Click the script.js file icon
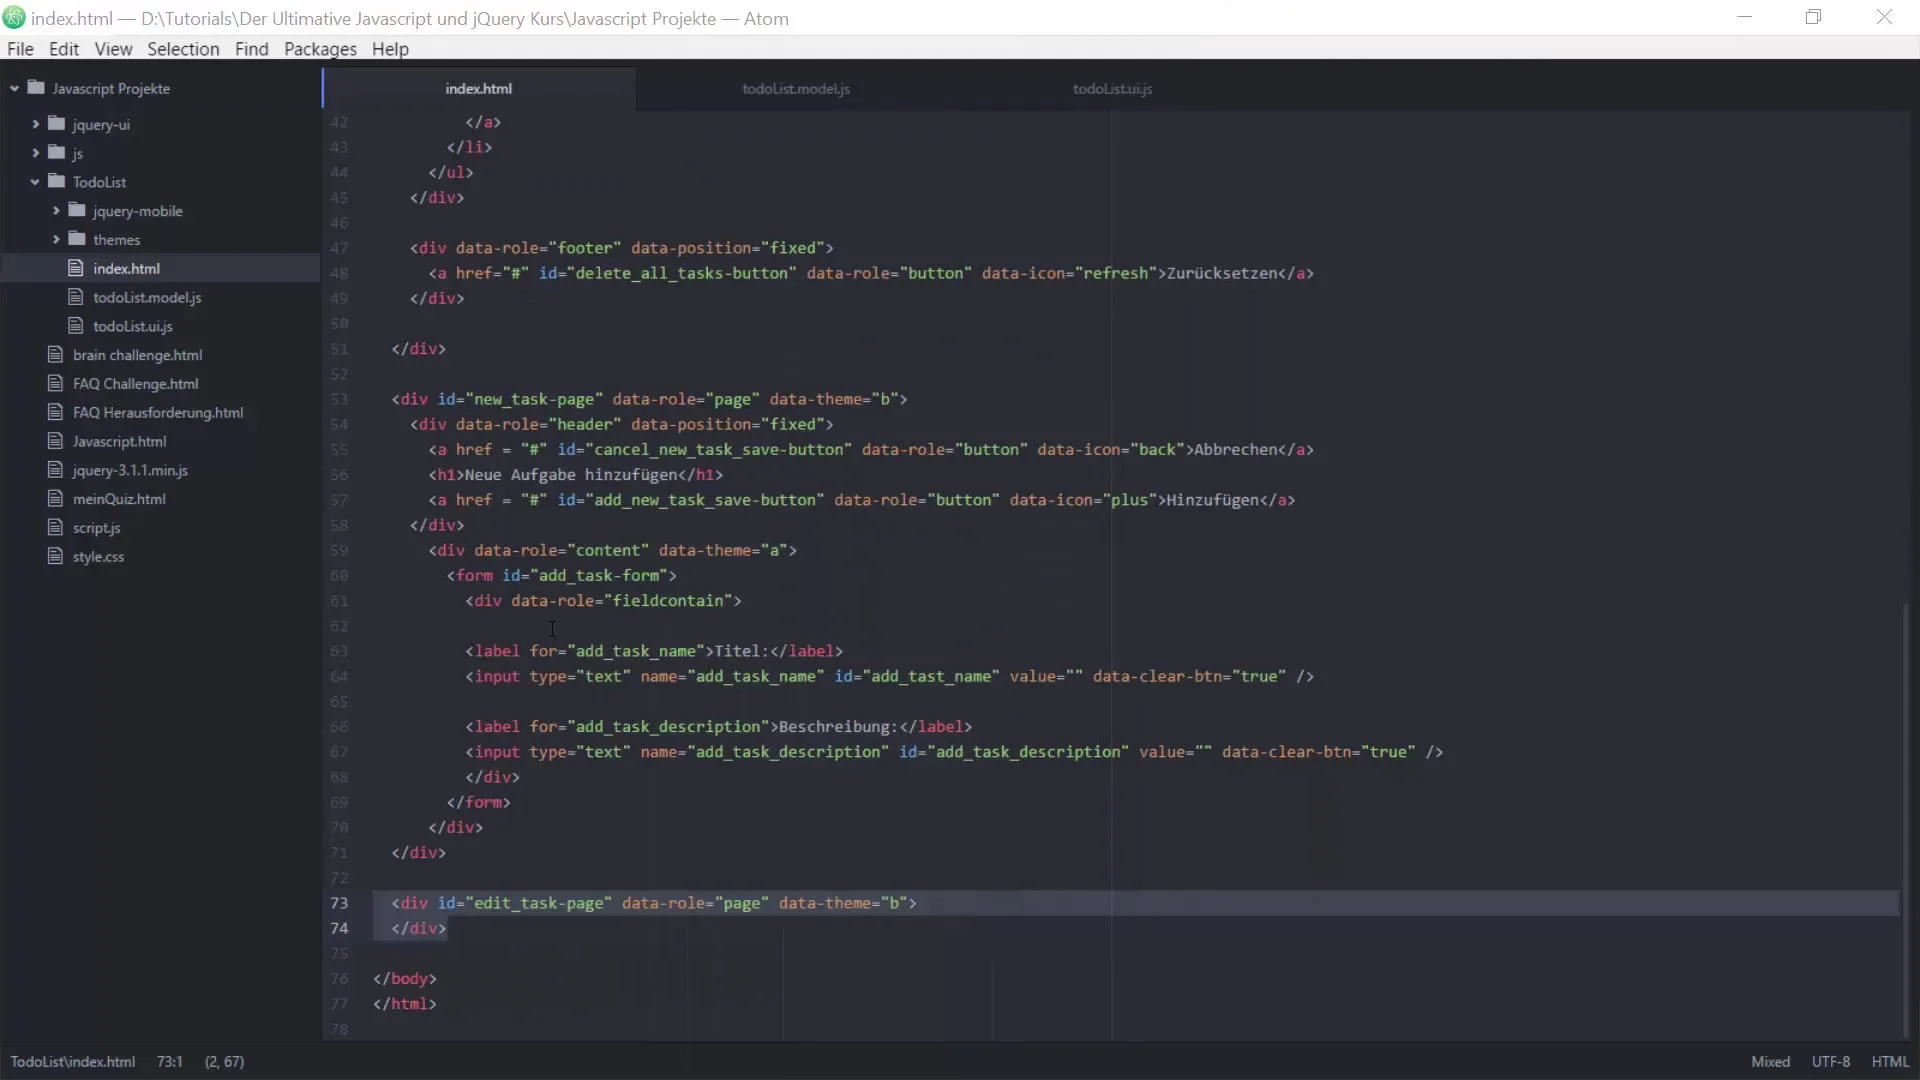The image size is (1920, 1080). pos(55,528)
